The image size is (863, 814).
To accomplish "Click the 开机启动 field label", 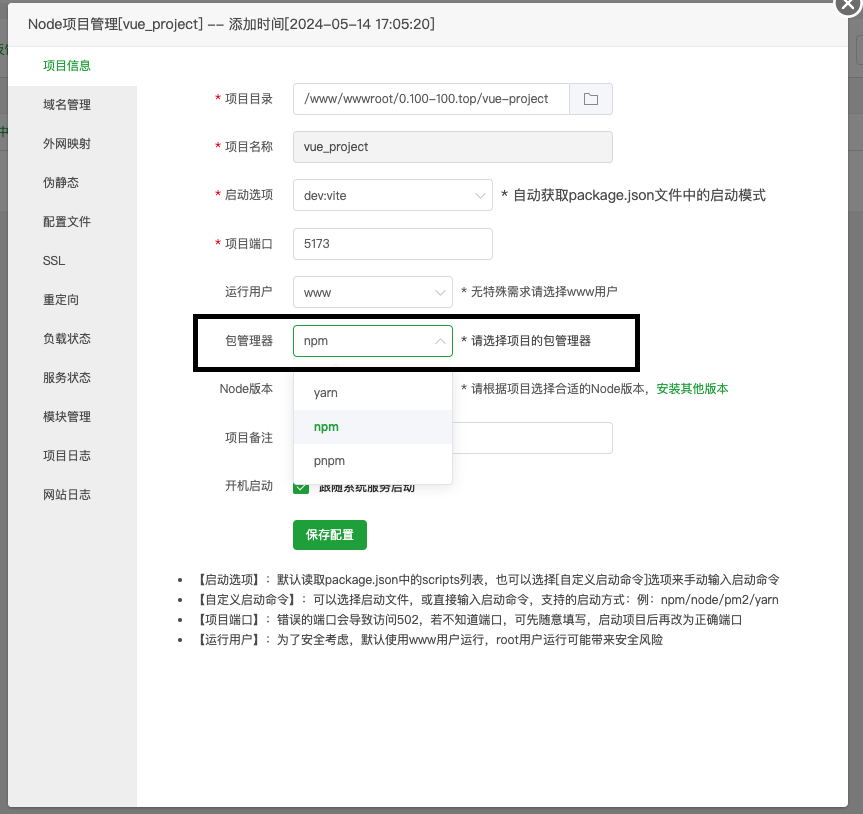I will coord(249,486).
